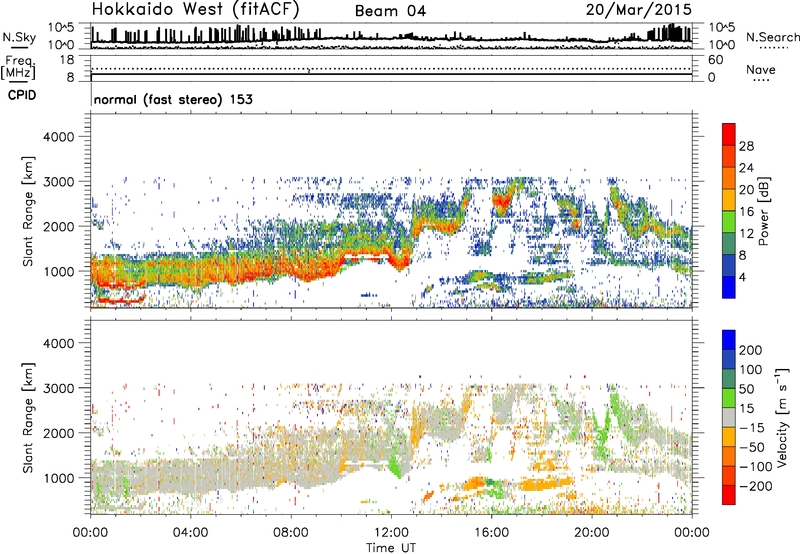
Task: Pick the blue top segment of the velocity colorbar
Action: tap(729, 340)
